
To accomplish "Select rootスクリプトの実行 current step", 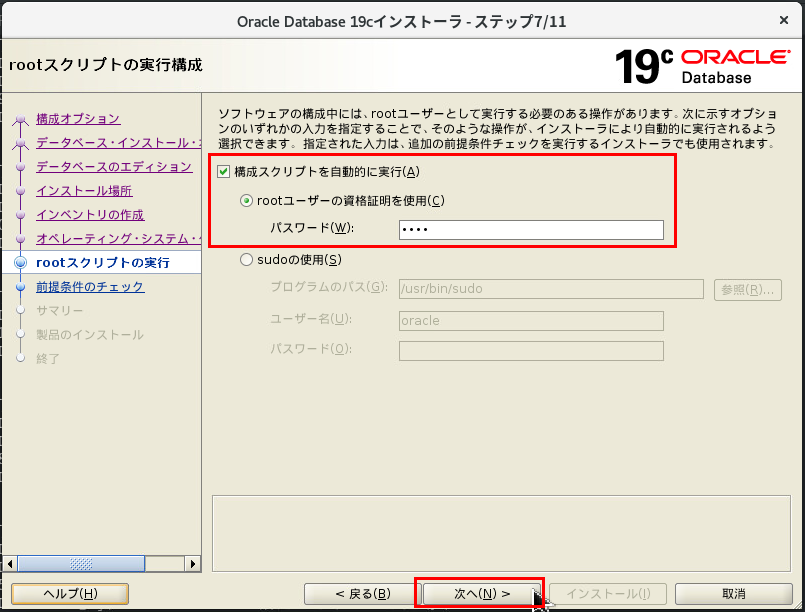I will 103,263.
